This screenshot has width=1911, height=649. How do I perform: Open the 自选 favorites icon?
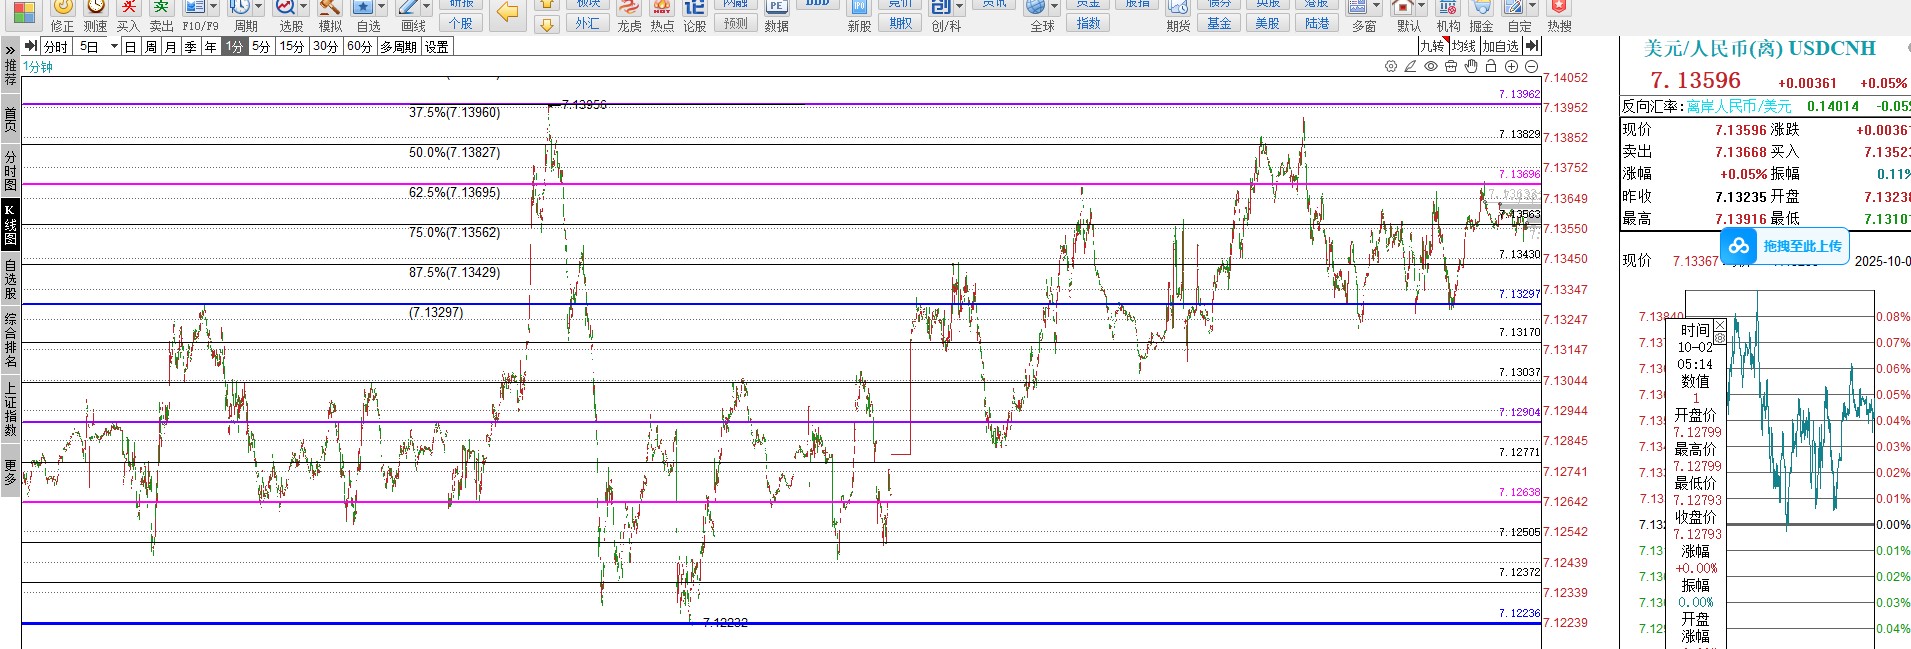coord(363,7)
